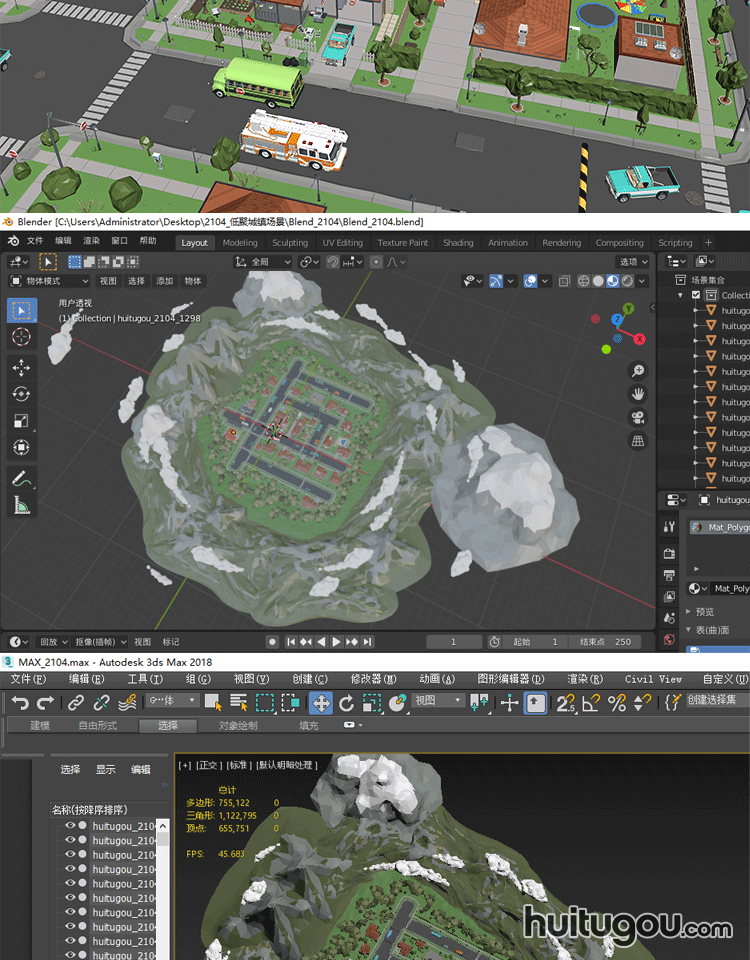Open the 3ds Max 视图 coordinate dropdown
This screenshot has height=960, width=750.
[x=437, y=702]
